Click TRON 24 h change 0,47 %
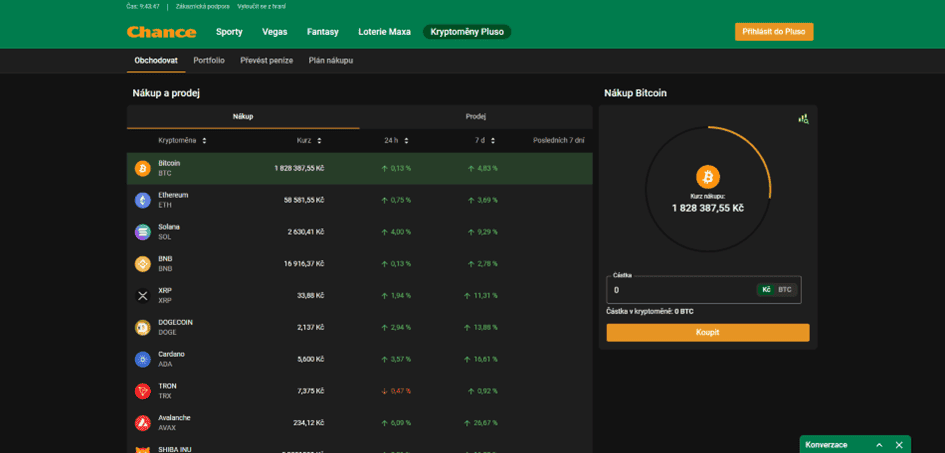The height and width of the screenshot is (453, 945). click(x=396, y=391)
